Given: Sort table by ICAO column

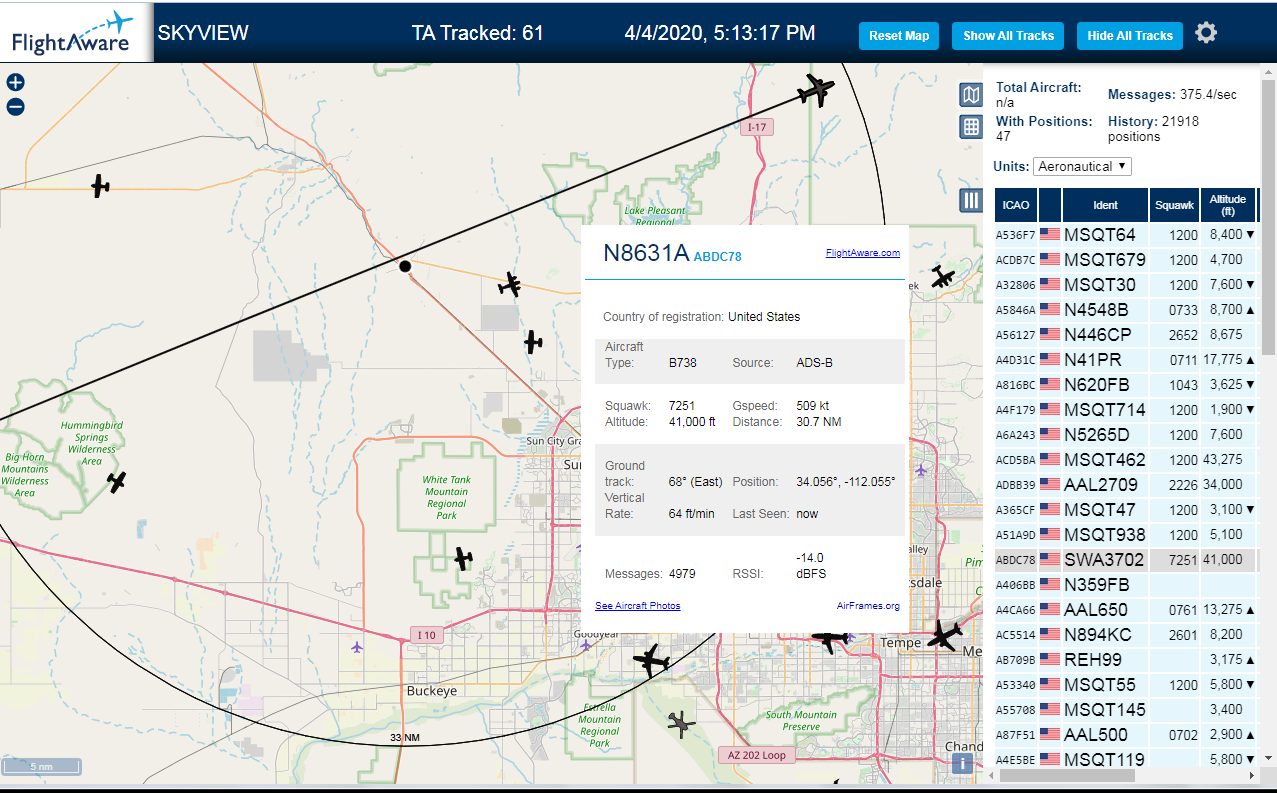Looking at the screenshot, I should coord(1016,205).
